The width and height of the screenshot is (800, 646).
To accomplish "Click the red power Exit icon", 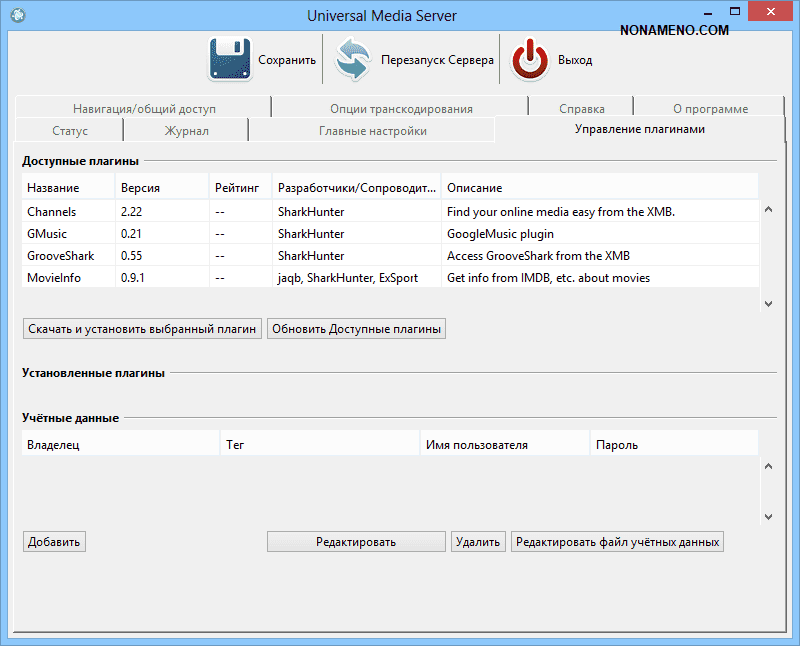I will pos(530,60).
